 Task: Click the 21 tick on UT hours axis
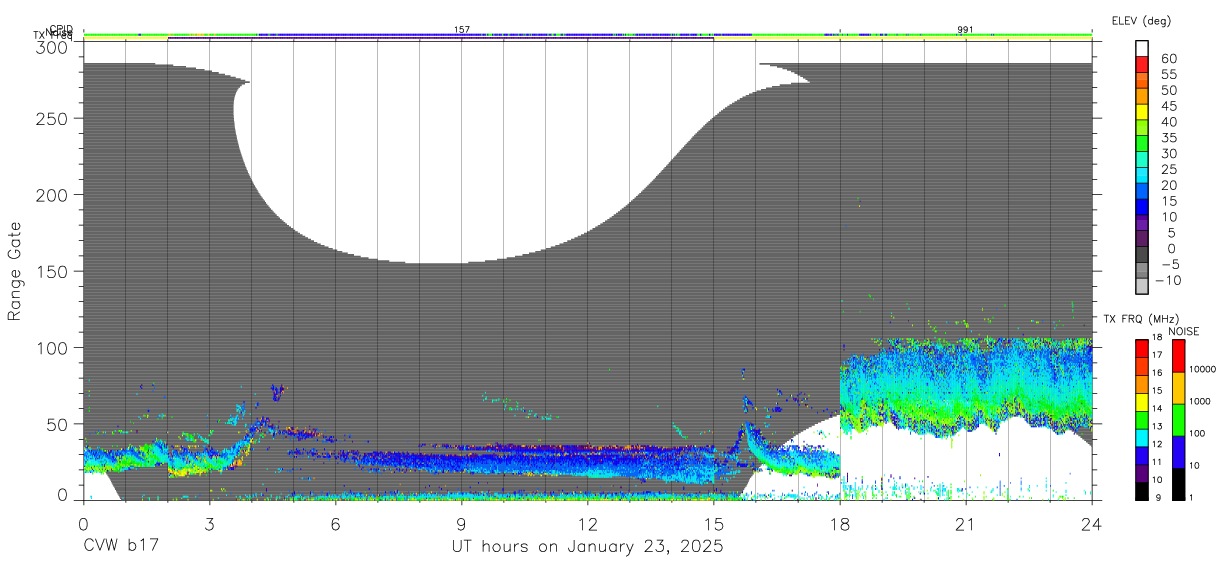(966, 524)
